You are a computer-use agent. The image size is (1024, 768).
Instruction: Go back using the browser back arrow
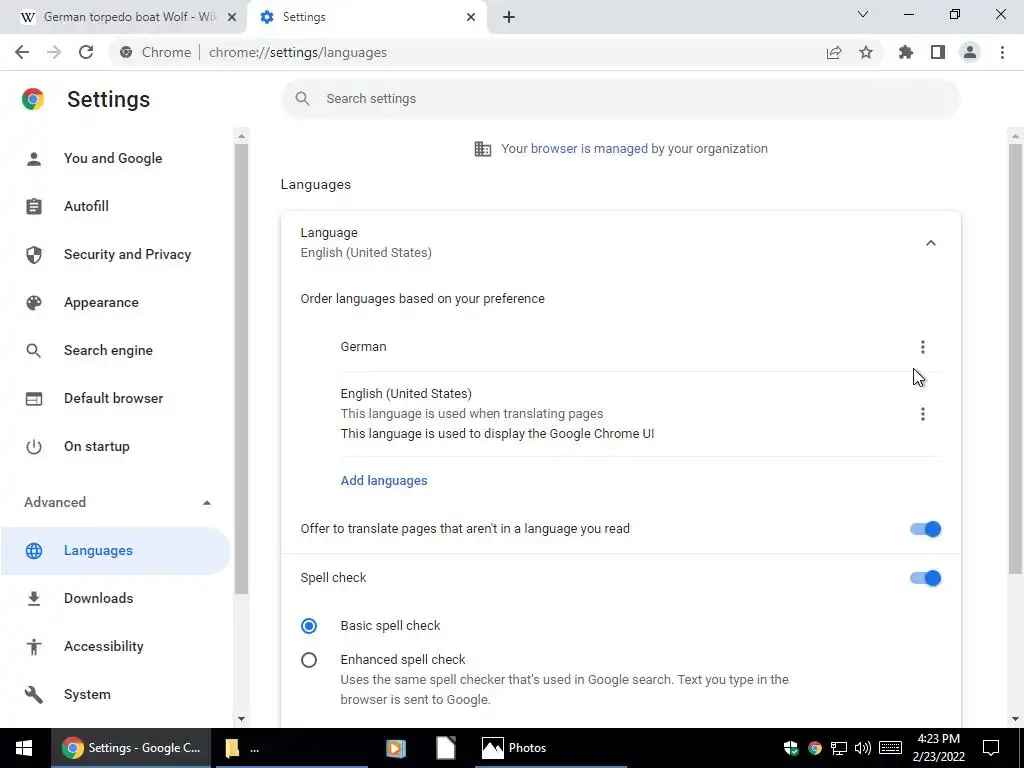22,52
